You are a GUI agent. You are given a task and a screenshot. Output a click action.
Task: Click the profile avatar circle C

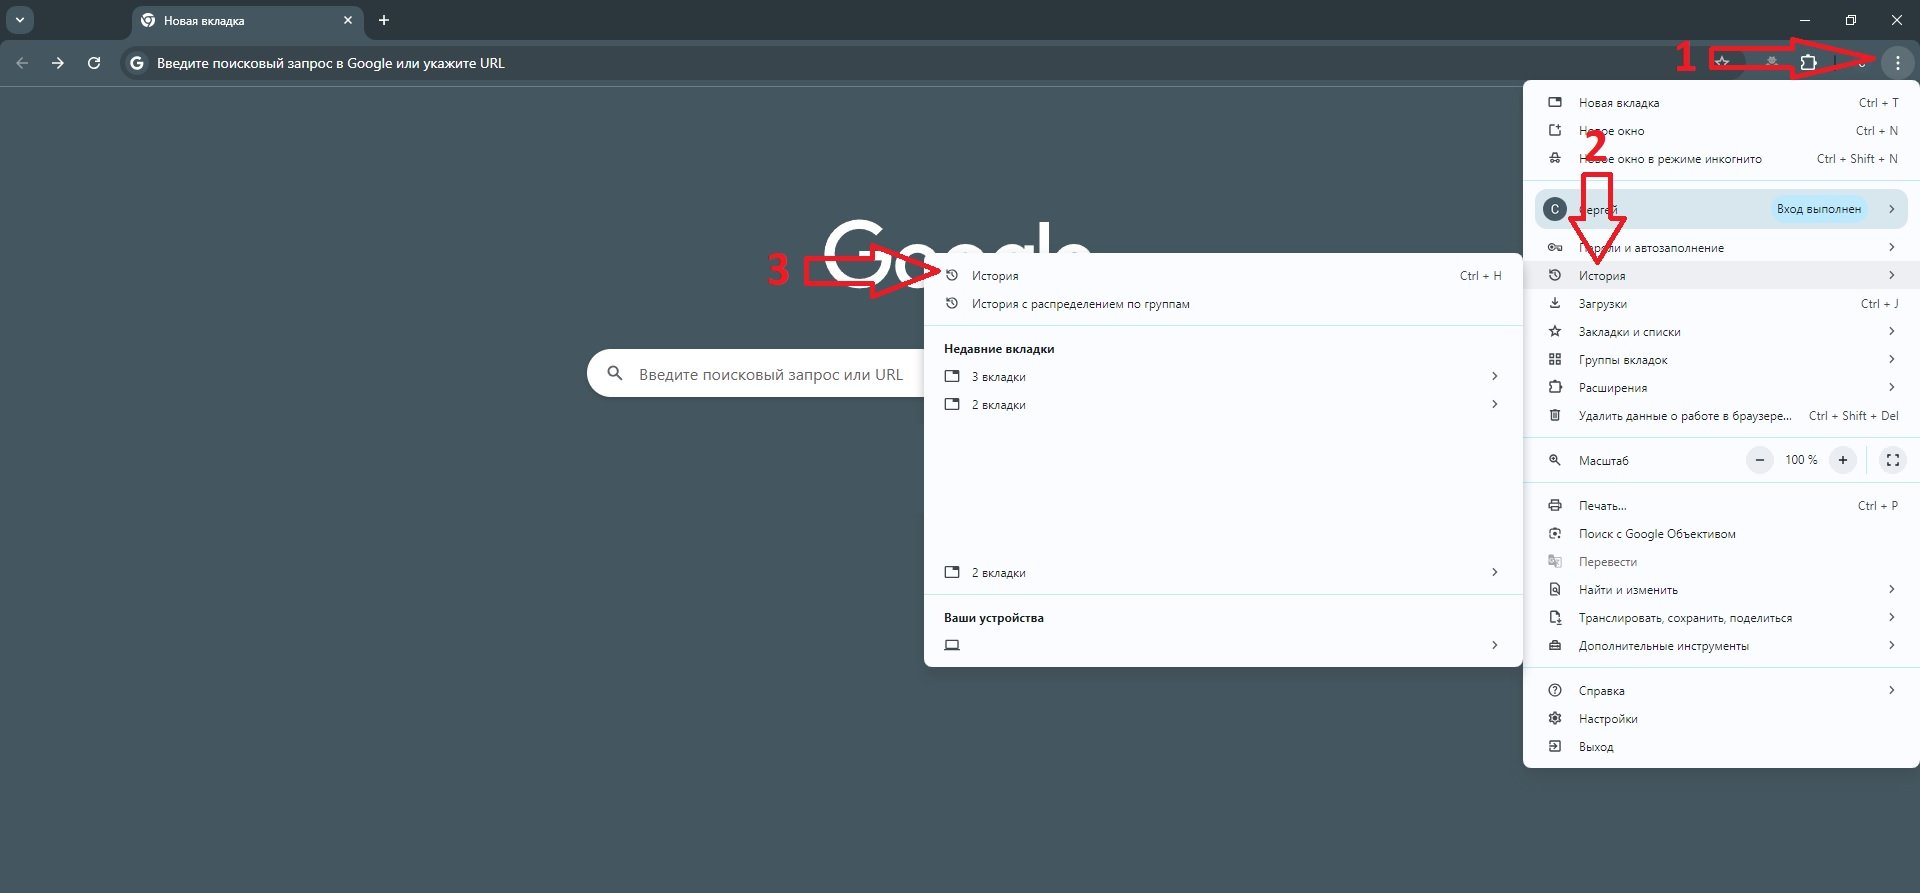[1554, 209]
